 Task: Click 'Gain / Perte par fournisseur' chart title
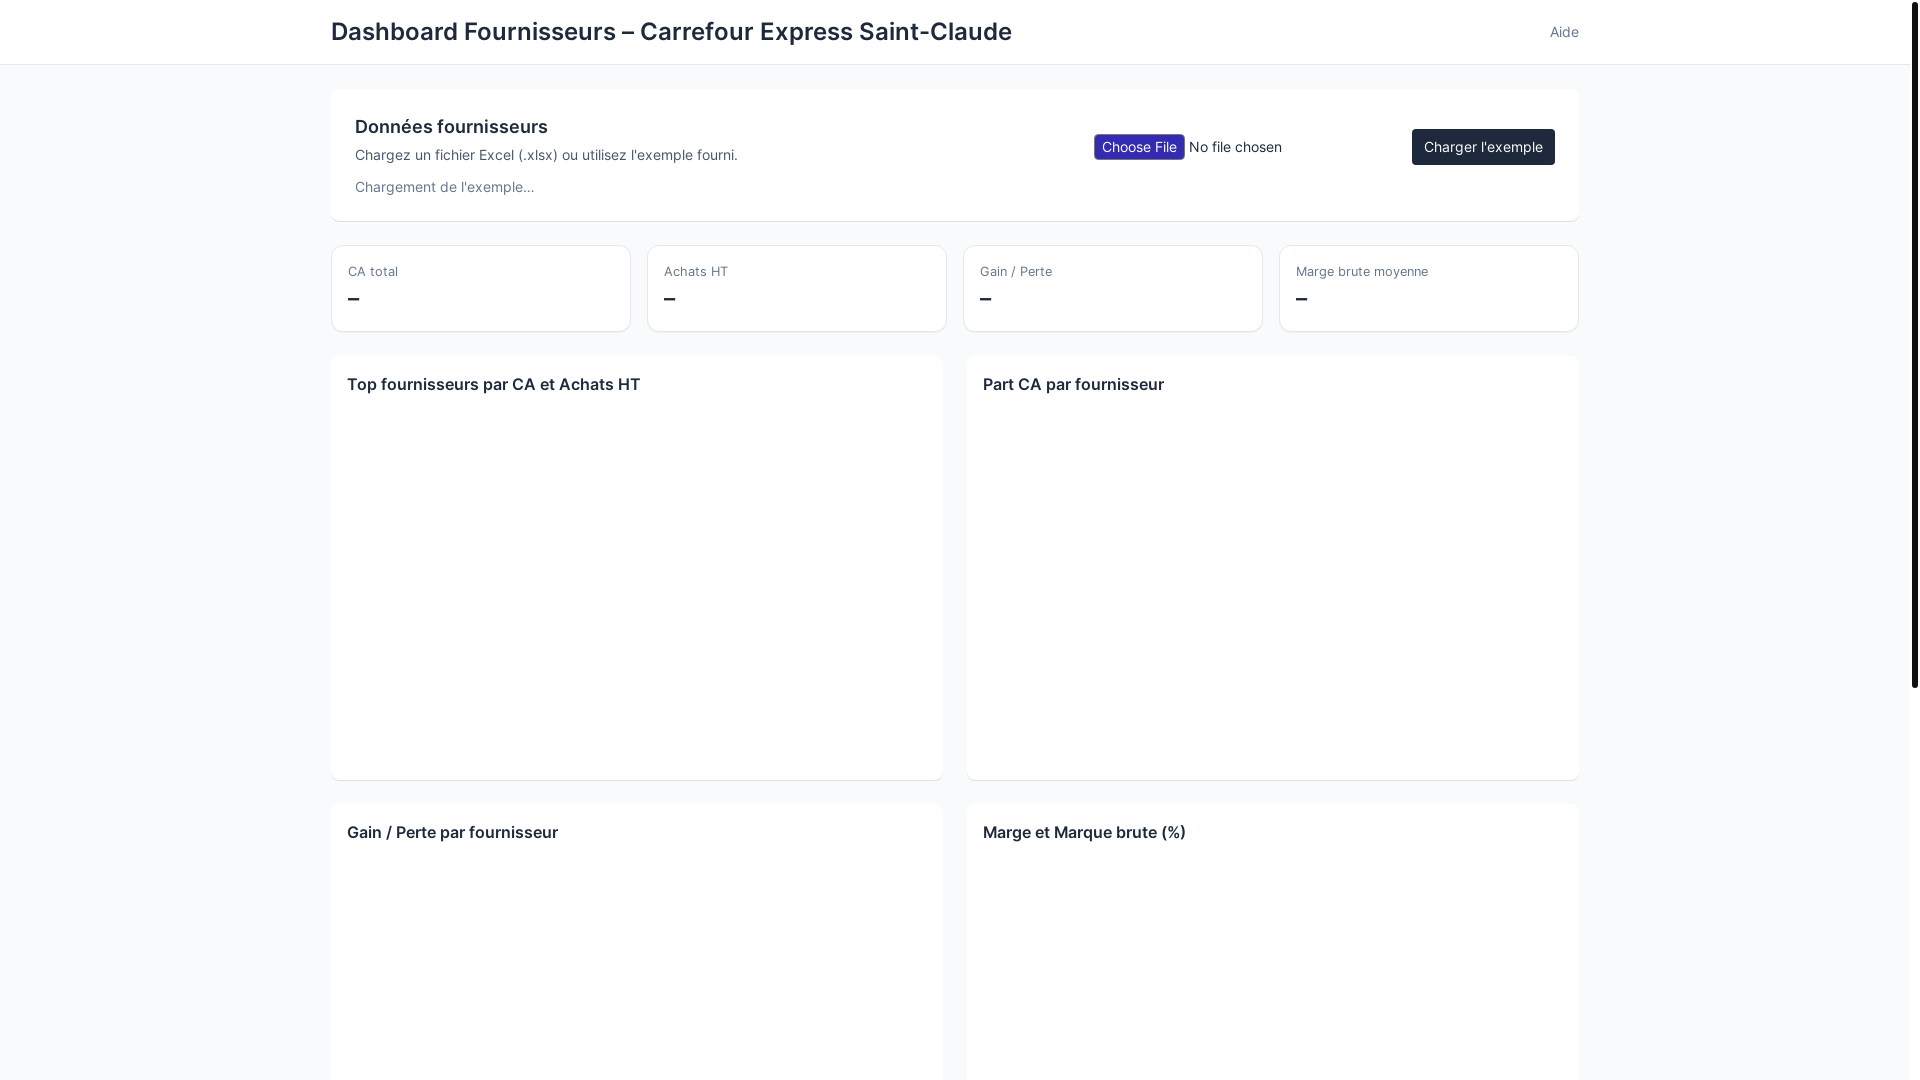pyautogui.click(x=452, y=832)
